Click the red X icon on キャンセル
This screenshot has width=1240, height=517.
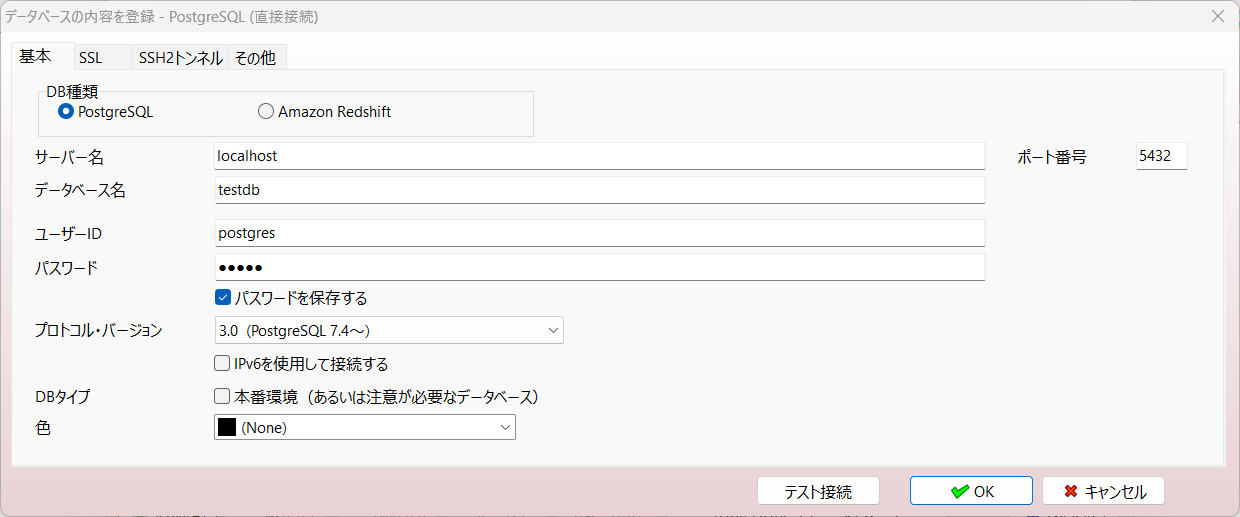1071,491
